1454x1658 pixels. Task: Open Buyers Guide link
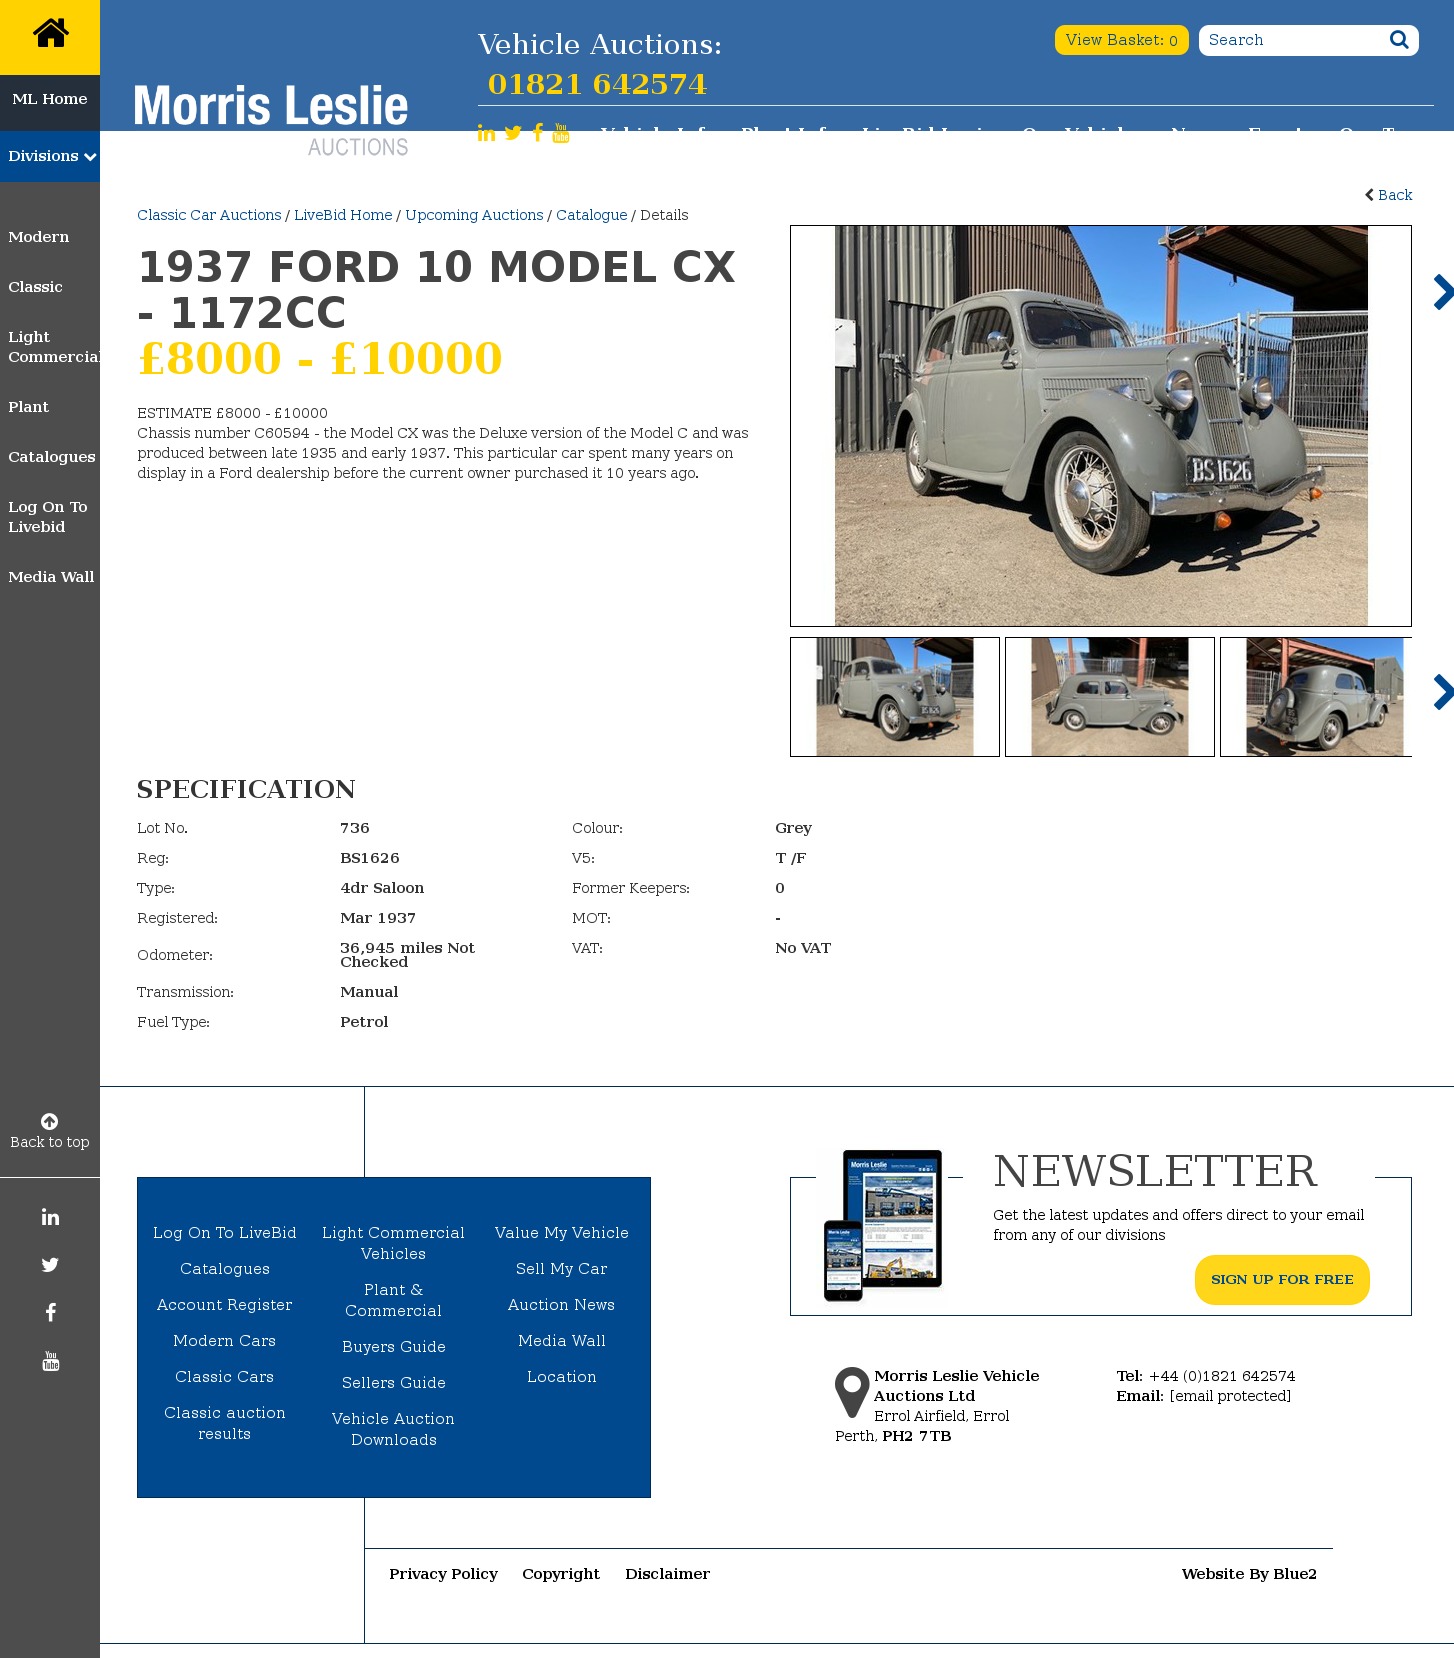point(394,1347)
